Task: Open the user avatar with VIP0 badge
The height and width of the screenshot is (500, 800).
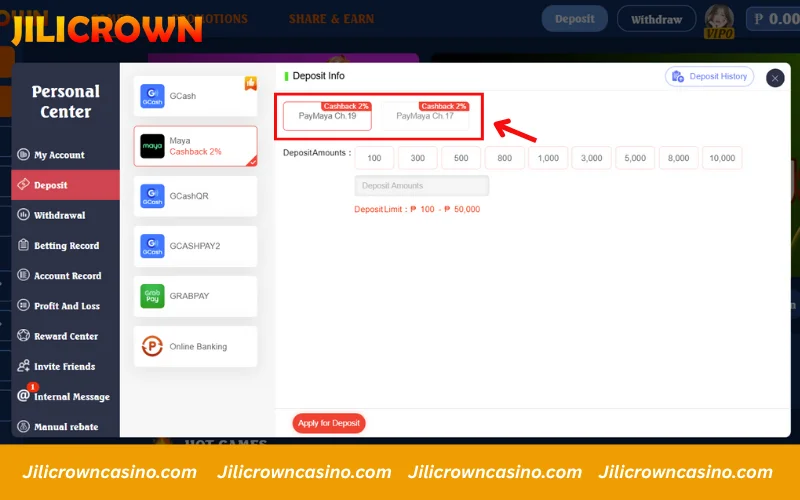Action: [x=719, y=21]
